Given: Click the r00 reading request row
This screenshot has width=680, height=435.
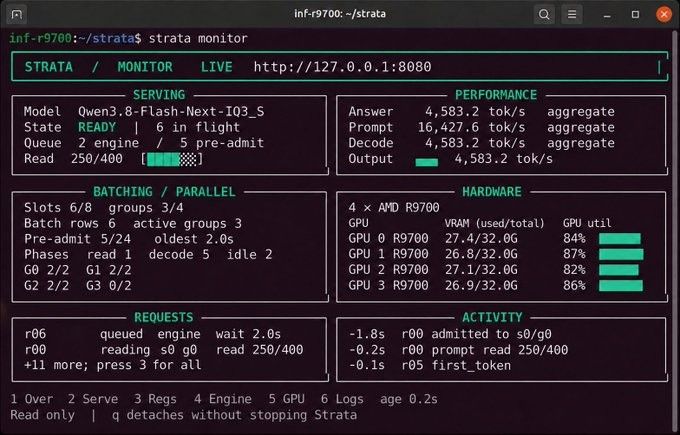Looking at the screenshot, I should (x=164, y=350).
